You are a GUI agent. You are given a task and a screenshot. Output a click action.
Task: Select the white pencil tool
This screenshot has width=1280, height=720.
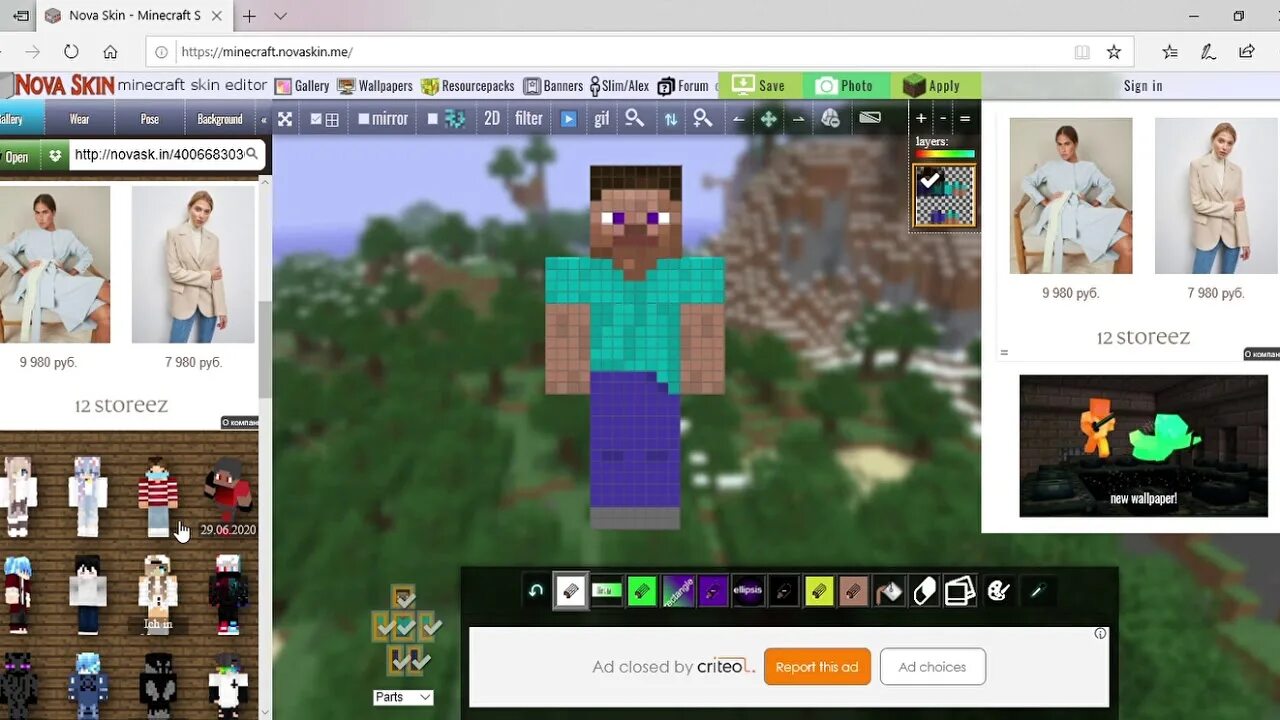(571, 591)
